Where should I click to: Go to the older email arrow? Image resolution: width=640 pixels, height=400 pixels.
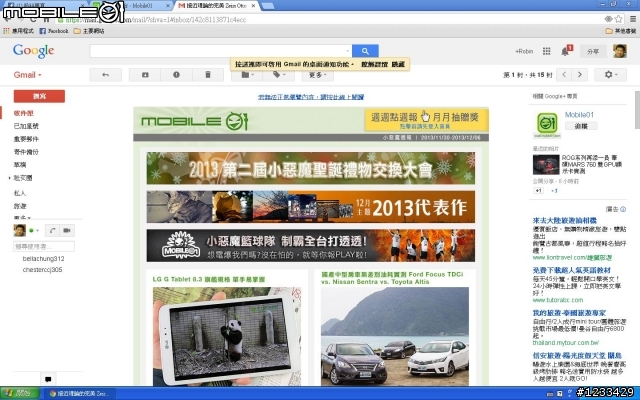[579, 75]
